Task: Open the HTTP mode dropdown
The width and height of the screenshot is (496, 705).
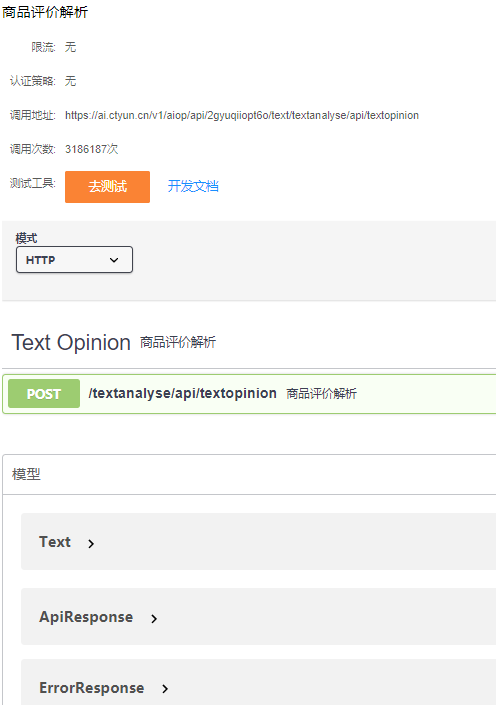Action: point(74,259)
